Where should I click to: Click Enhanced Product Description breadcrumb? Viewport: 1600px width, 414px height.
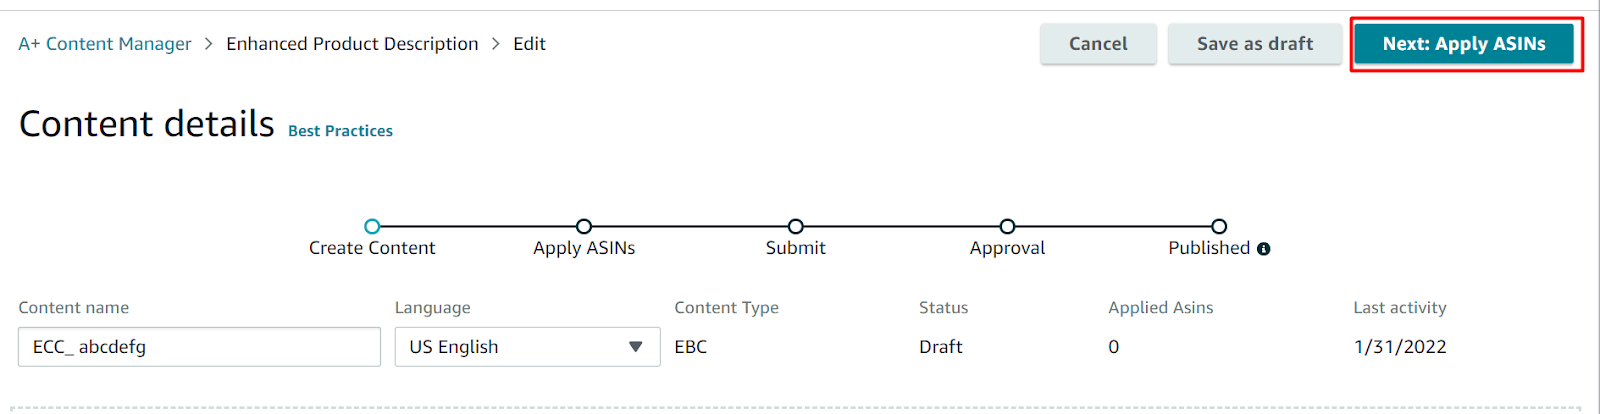pos(352,44)
